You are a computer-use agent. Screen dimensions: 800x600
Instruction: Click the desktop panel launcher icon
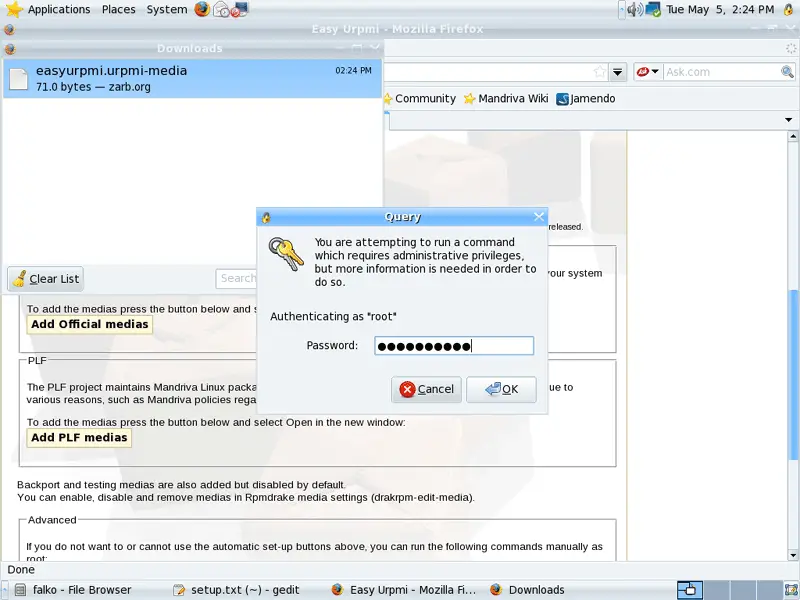point(239,9)
